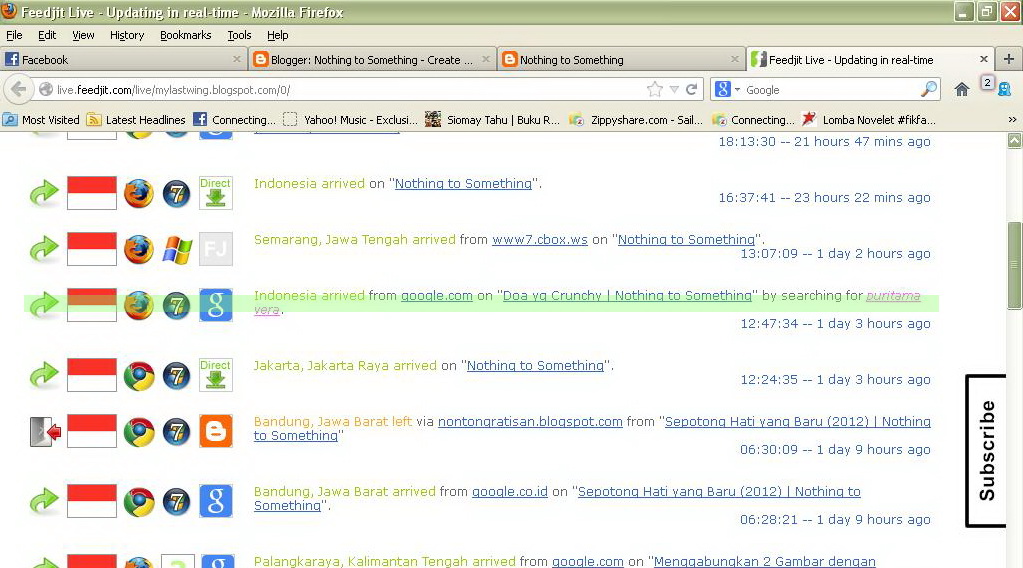Open the nontongratisan.blogspot.com link
The height and width of the screenshot is (568, 1023).
click(530, 421)
